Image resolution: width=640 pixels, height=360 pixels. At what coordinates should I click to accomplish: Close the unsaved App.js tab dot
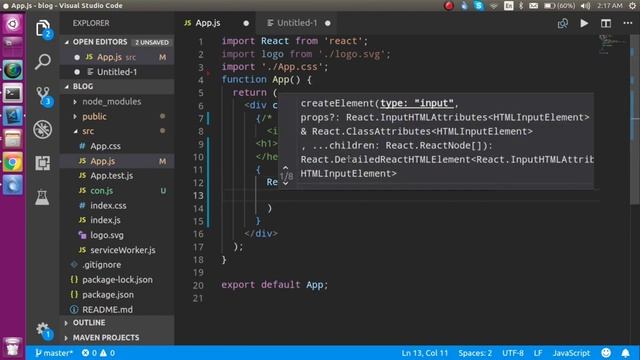[246, 23]
